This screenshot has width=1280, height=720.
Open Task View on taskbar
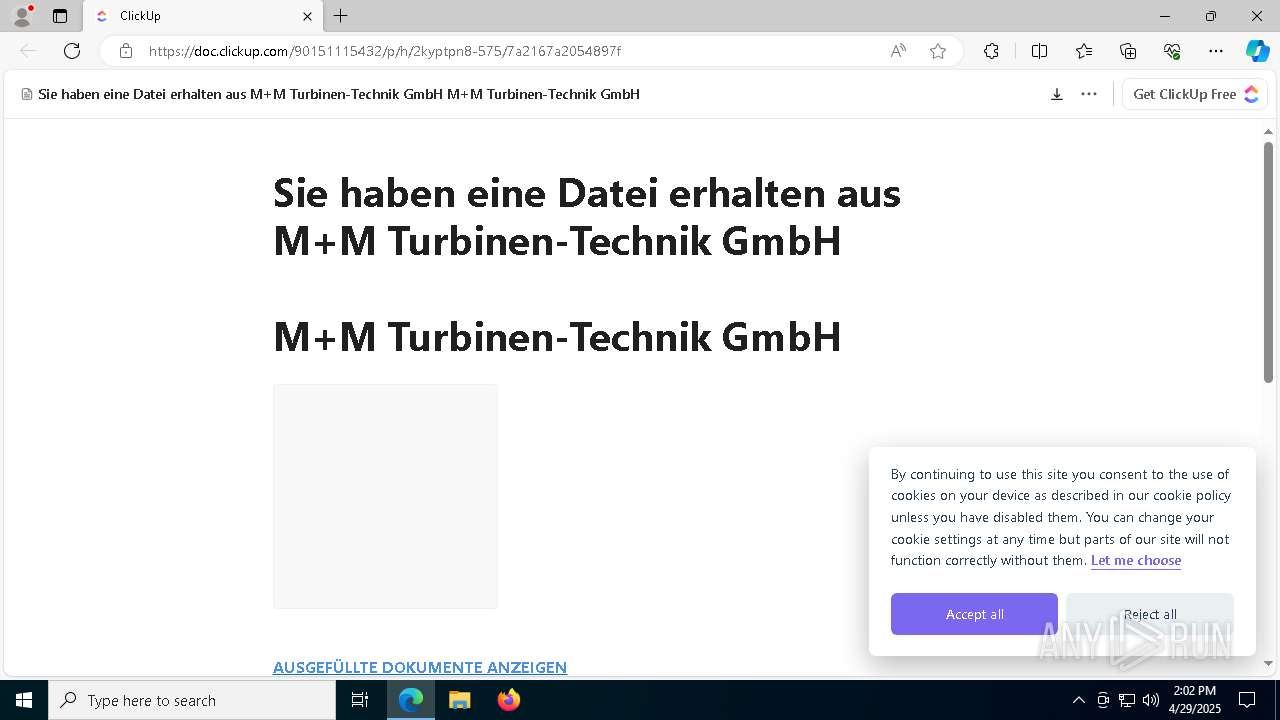pos(360,700)
